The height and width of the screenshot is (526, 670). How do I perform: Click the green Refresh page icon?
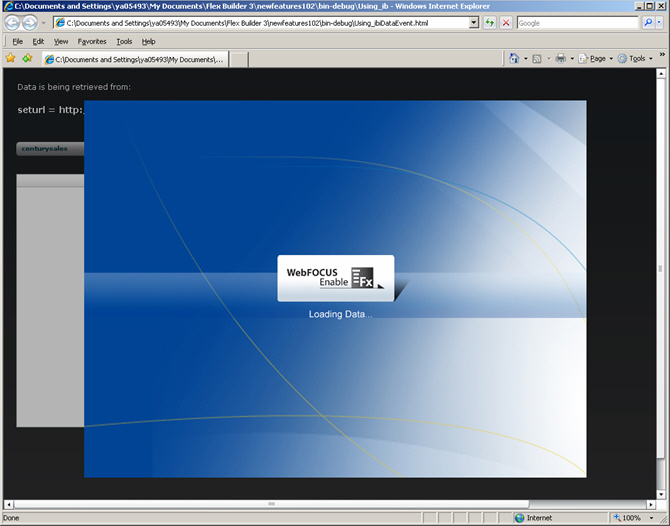pos(490,23)
